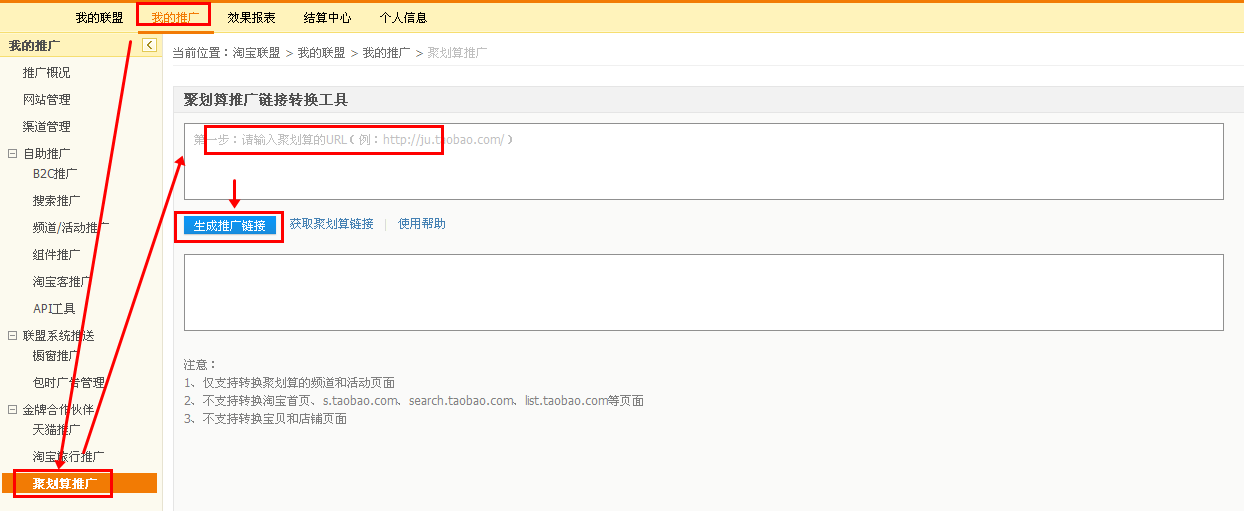Open 组件推广 in the sidebar
This screenshot has height=511, width=1244.
[56, 255]
